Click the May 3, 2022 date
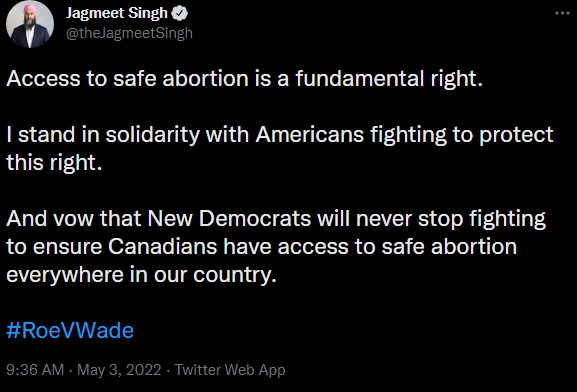Image resolution: width=577 pixels, height=392 pixels. (119, 370)
